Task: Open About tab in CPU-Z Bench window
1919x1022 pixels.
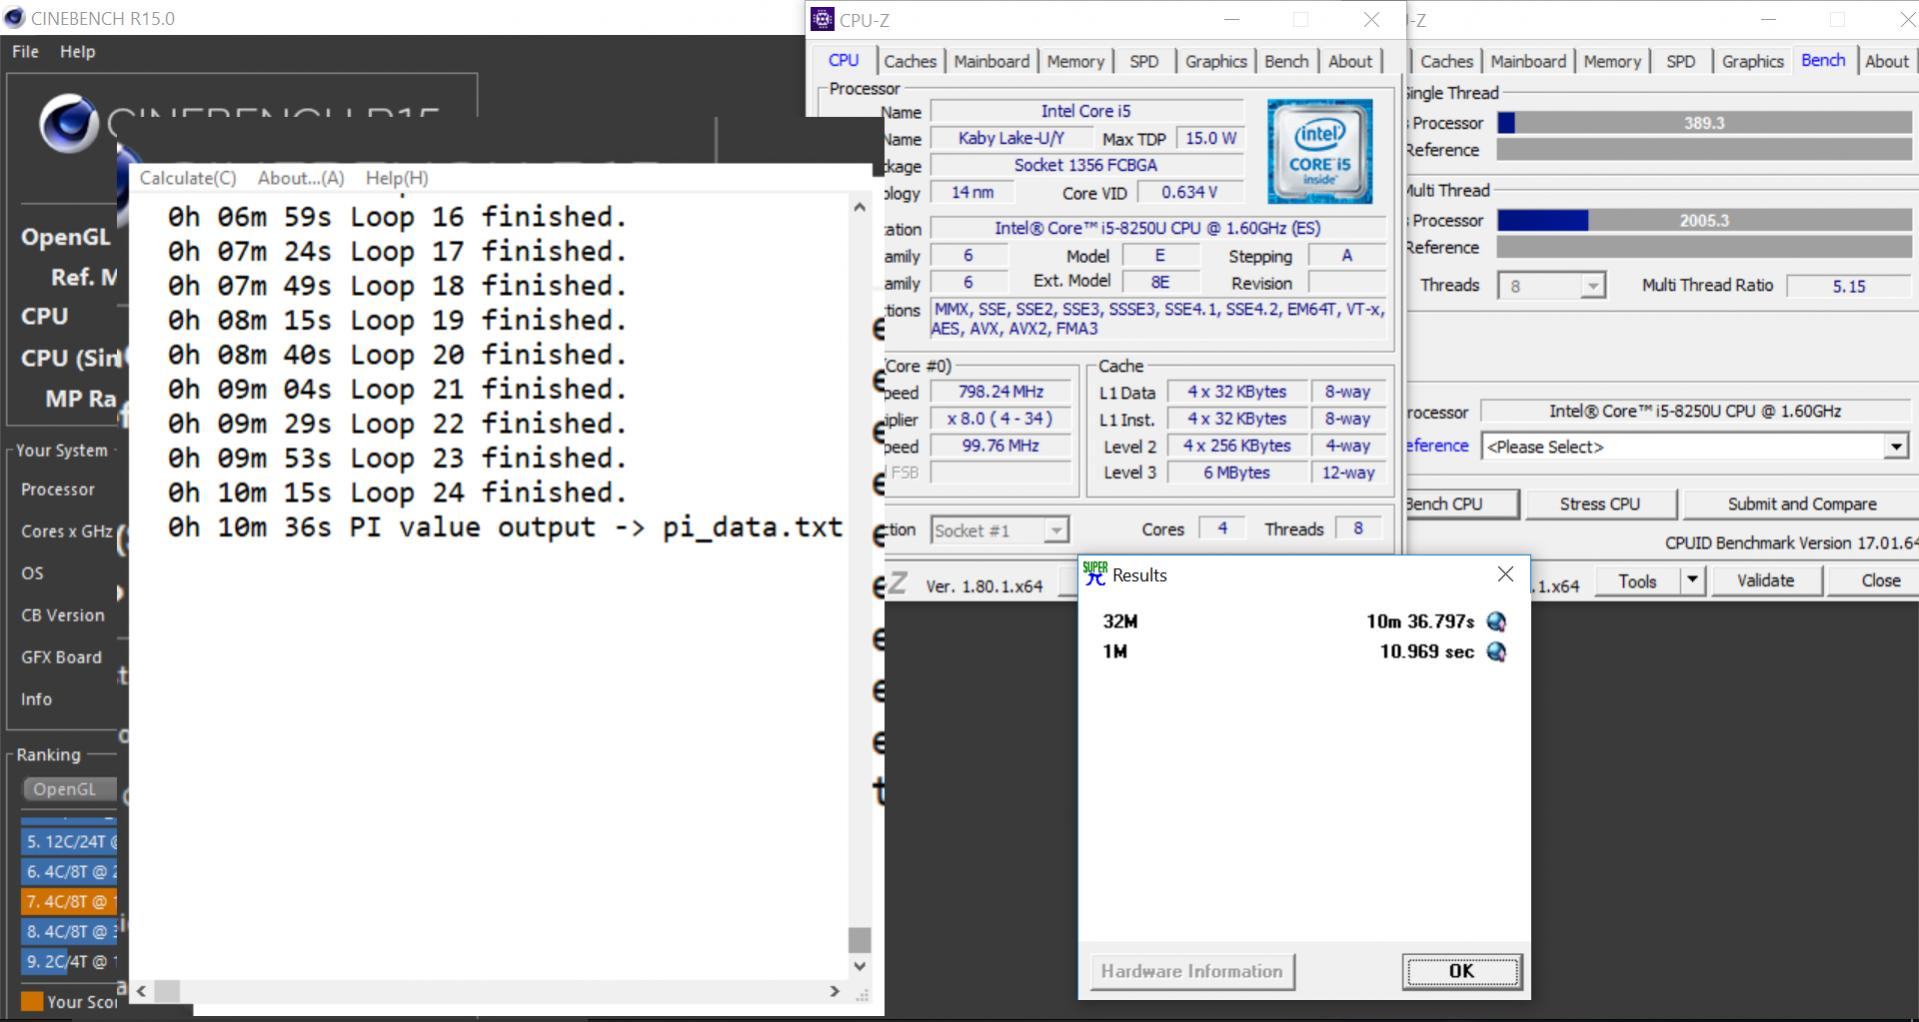Action: coord(1887,61)
